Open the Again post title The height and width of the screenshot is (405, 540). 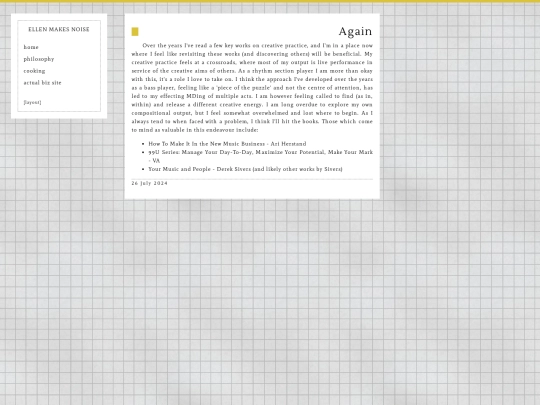[355, 31]
